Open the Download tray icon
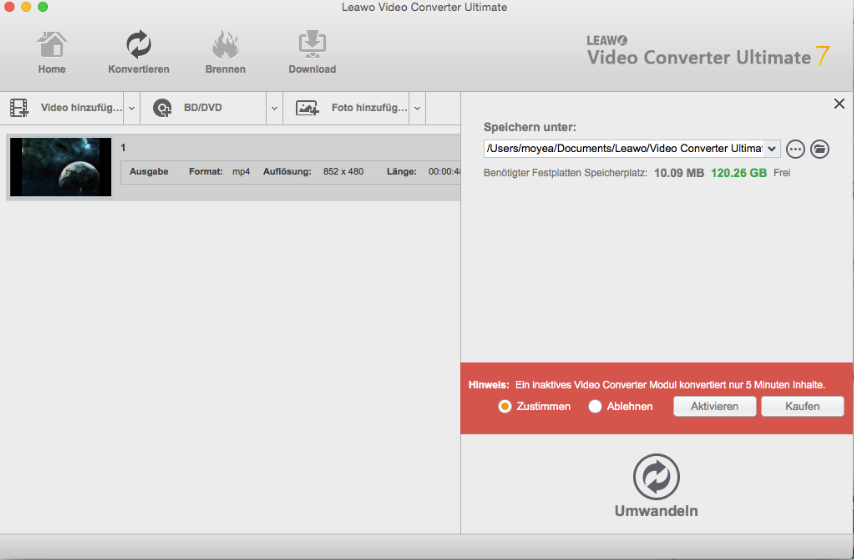854x560 pixels. click(312, 44)
